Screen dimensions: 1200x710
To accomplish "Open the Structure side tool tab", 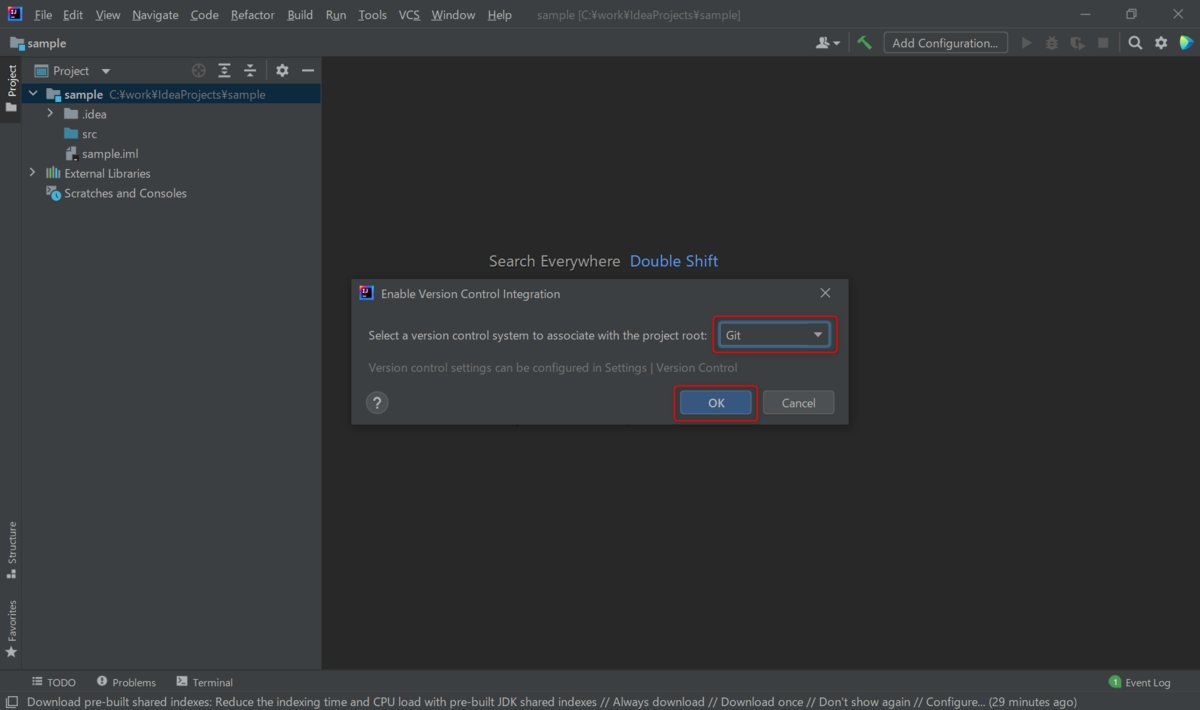I will click(x=11, y=550).
